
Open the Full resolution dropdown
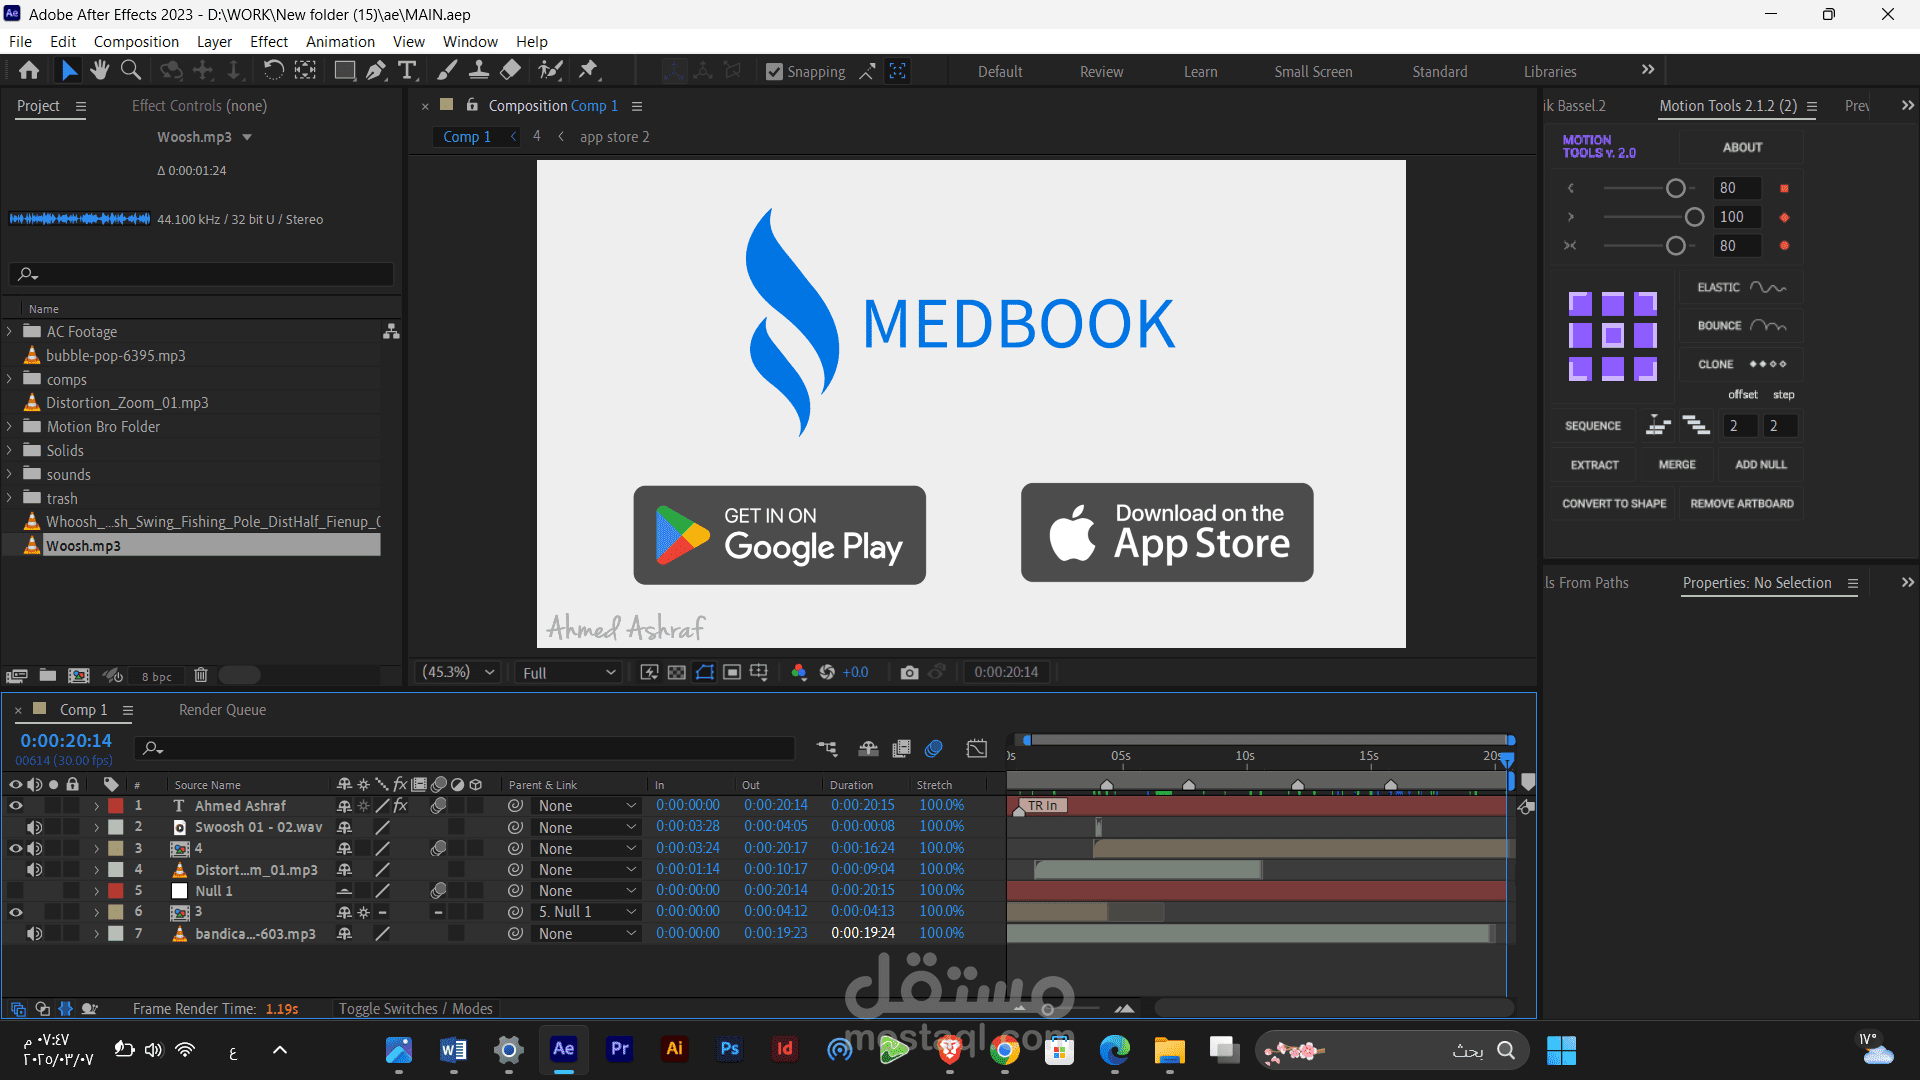pos(568,673)
